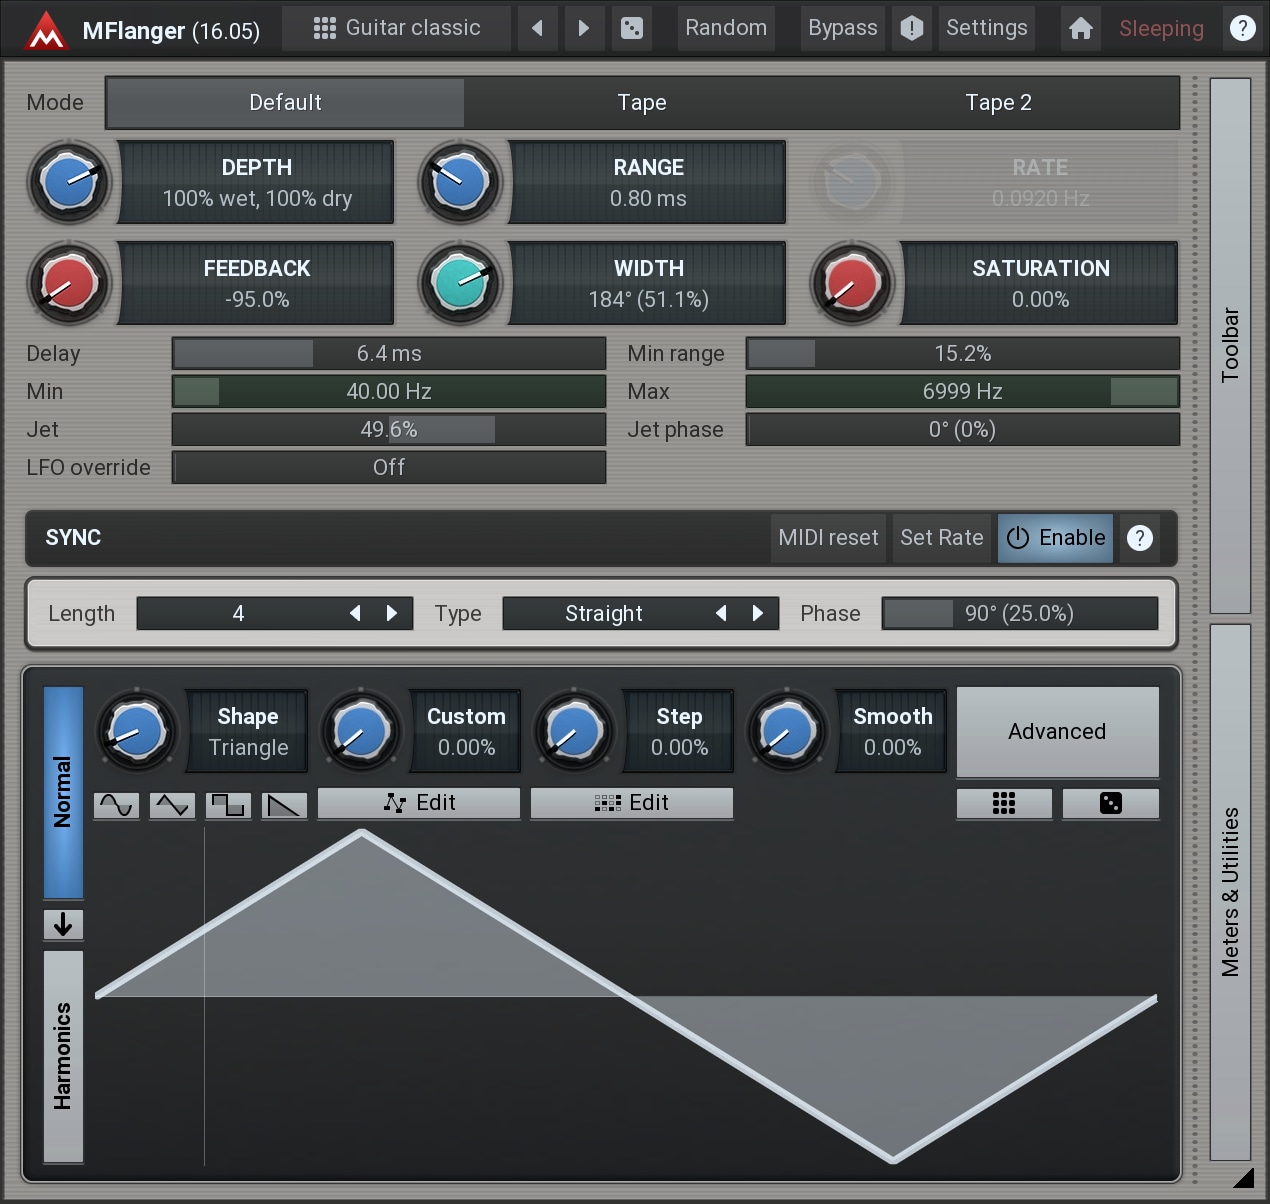
Task: Click the Advanced button
Action: pyautogui.click(x=1058, y=732)
